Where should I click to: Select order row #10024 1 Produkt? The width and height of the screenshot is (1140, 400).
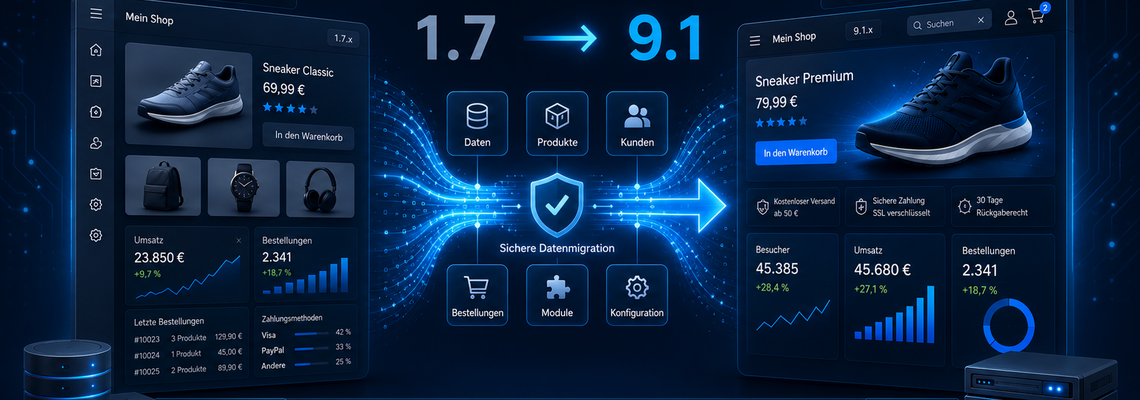point(188,355)
